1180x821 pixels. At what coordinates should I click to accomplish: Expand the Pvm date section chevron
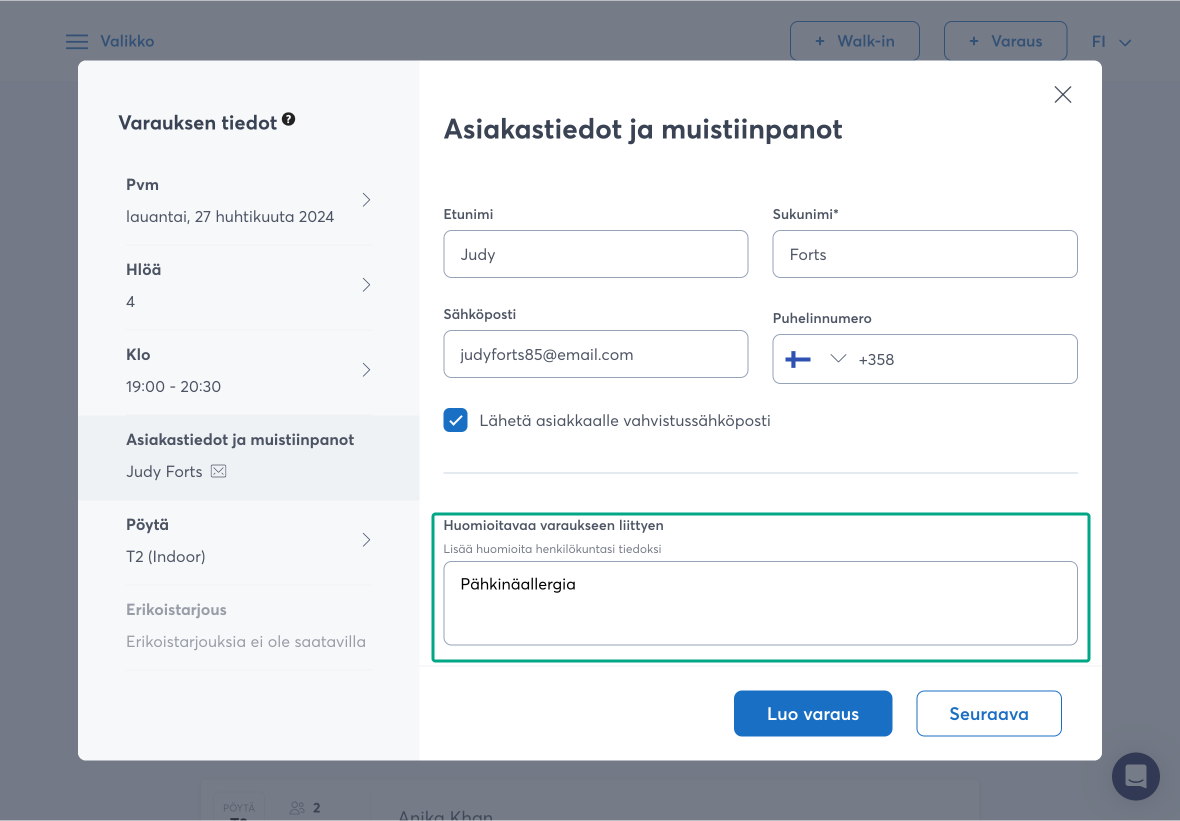click(x=366, y=200)
